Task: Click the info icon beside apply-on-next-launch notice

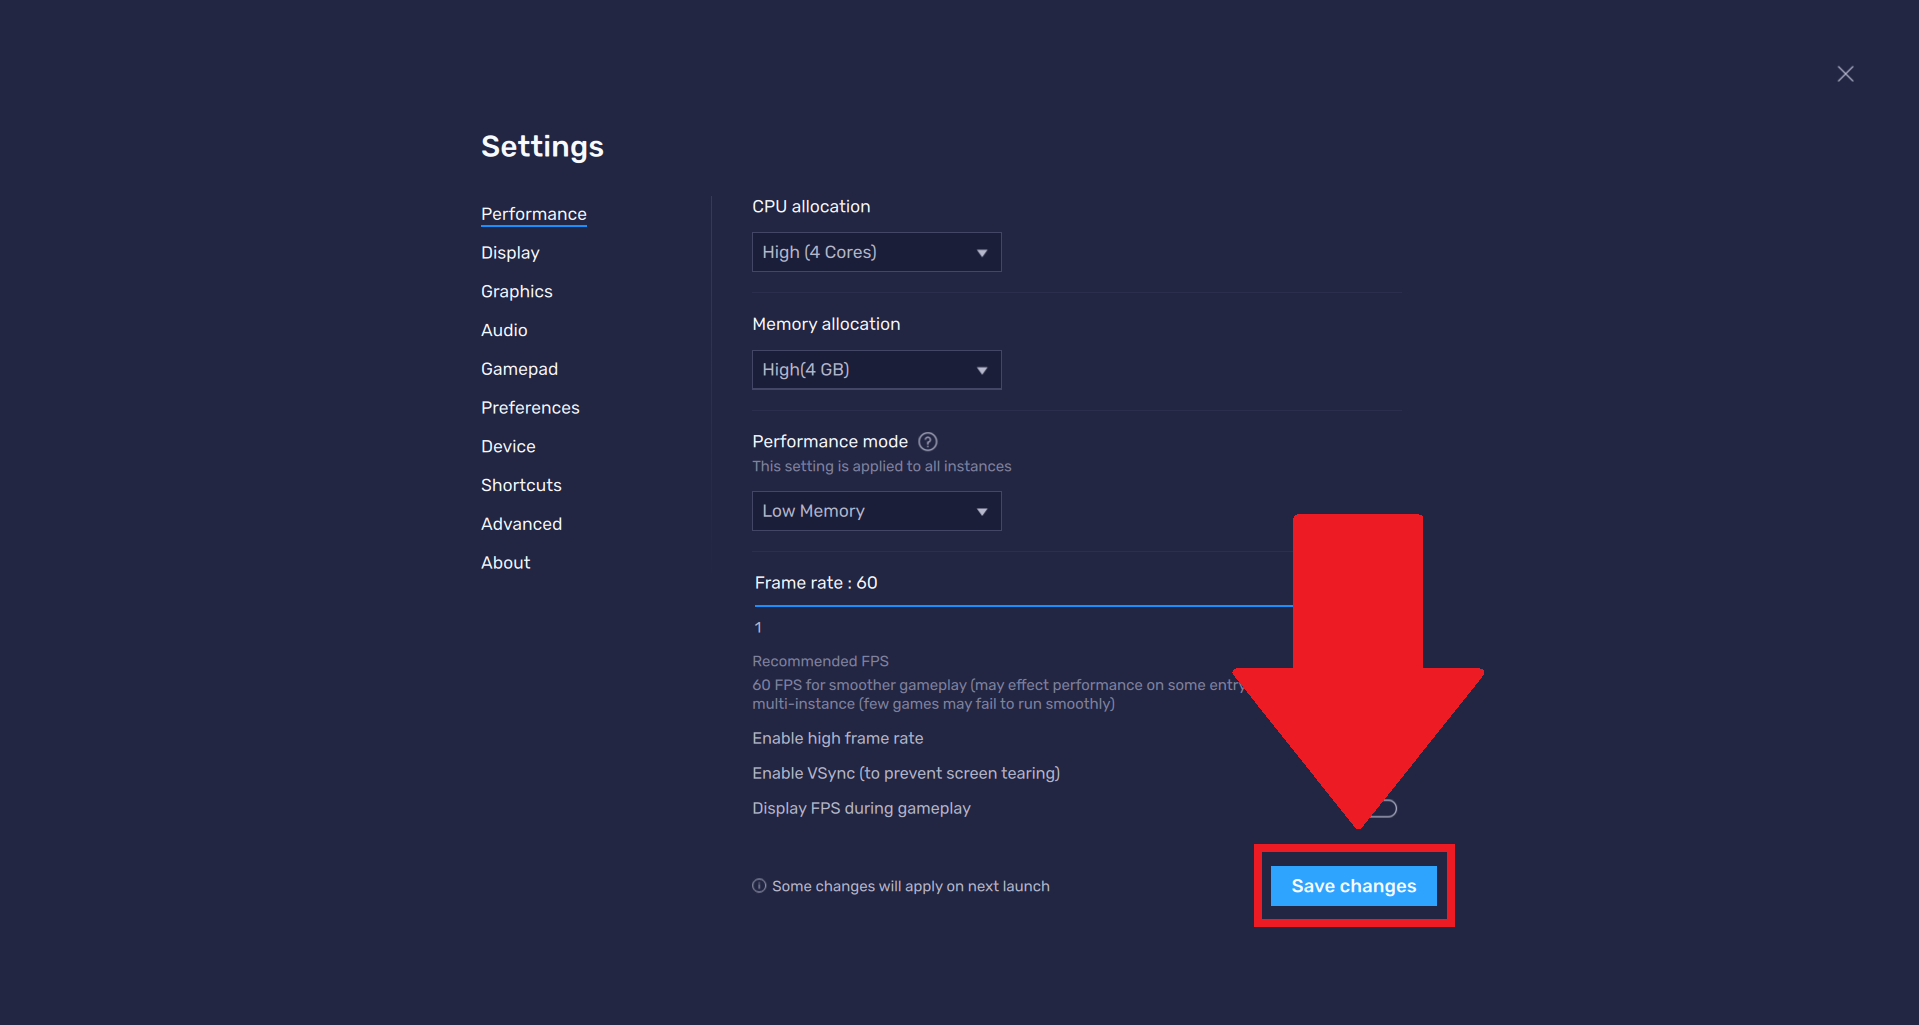Action: [x=758, y=886]
